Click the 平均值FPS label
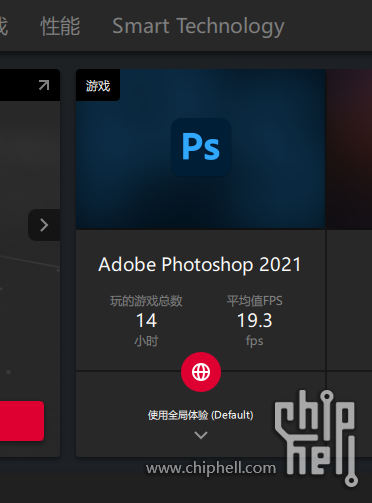The width and height of the screenshot is (372, 503). tap(255, 301)
